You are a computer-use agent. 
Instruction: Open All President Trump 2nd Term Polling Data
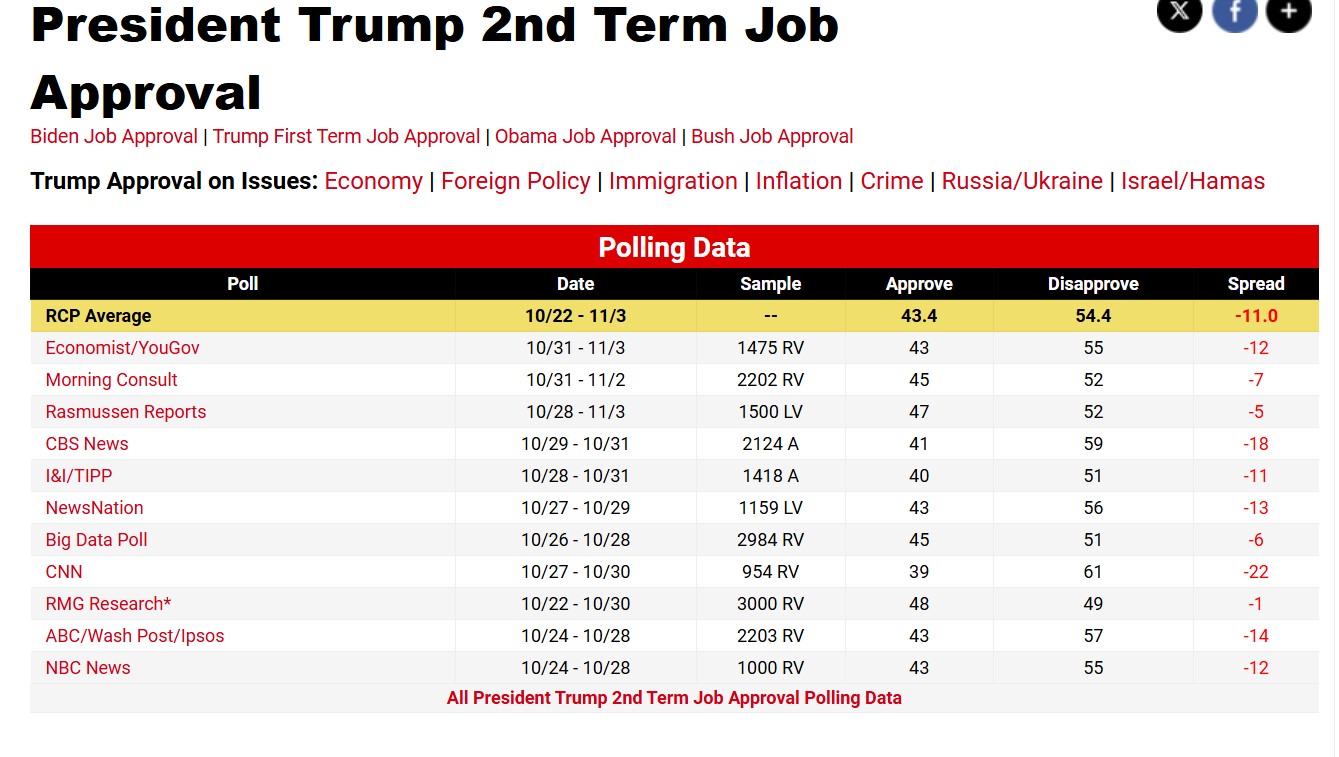[x=674, y=698]
